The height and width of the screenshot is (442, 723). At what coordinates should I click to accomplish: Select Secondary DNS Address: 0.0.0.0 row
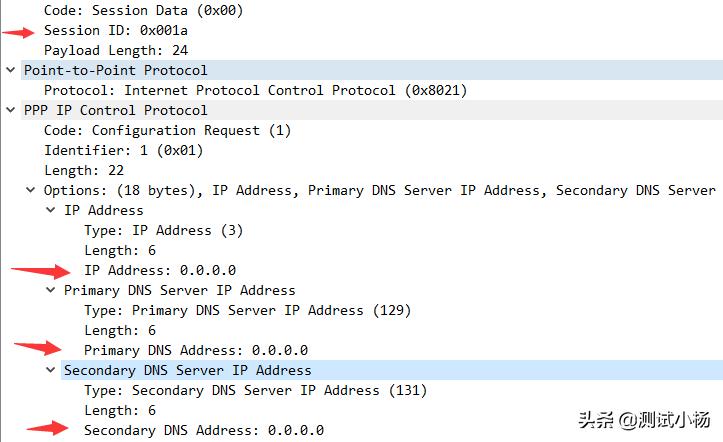tap(204, 430)
